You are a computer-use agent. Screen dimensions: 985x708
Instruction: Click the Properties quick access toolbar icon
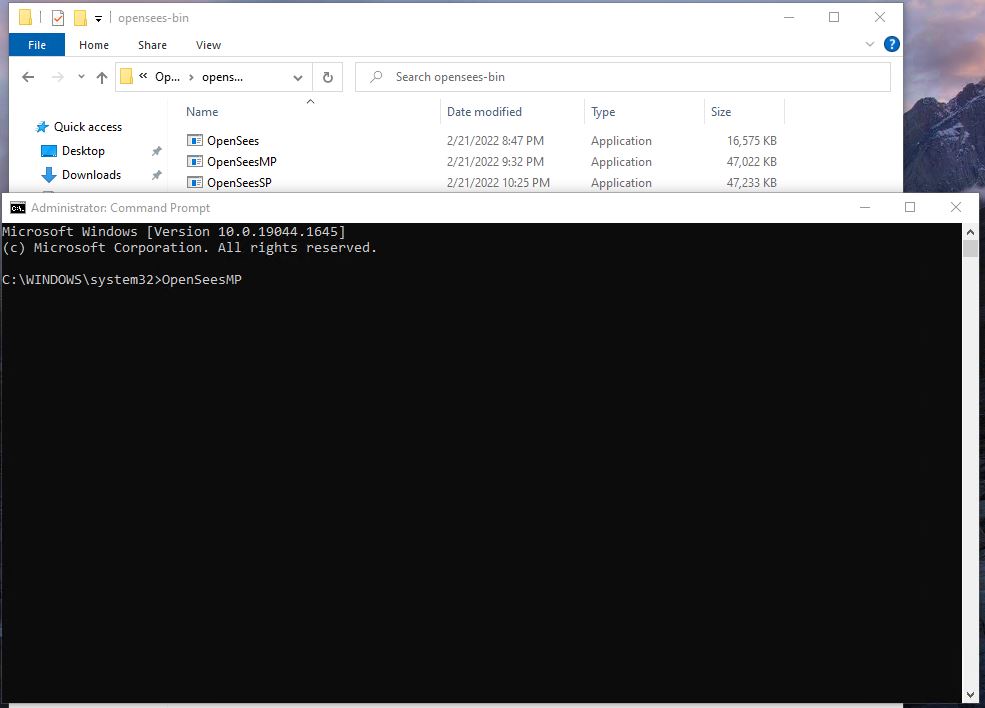click(57, 18)
